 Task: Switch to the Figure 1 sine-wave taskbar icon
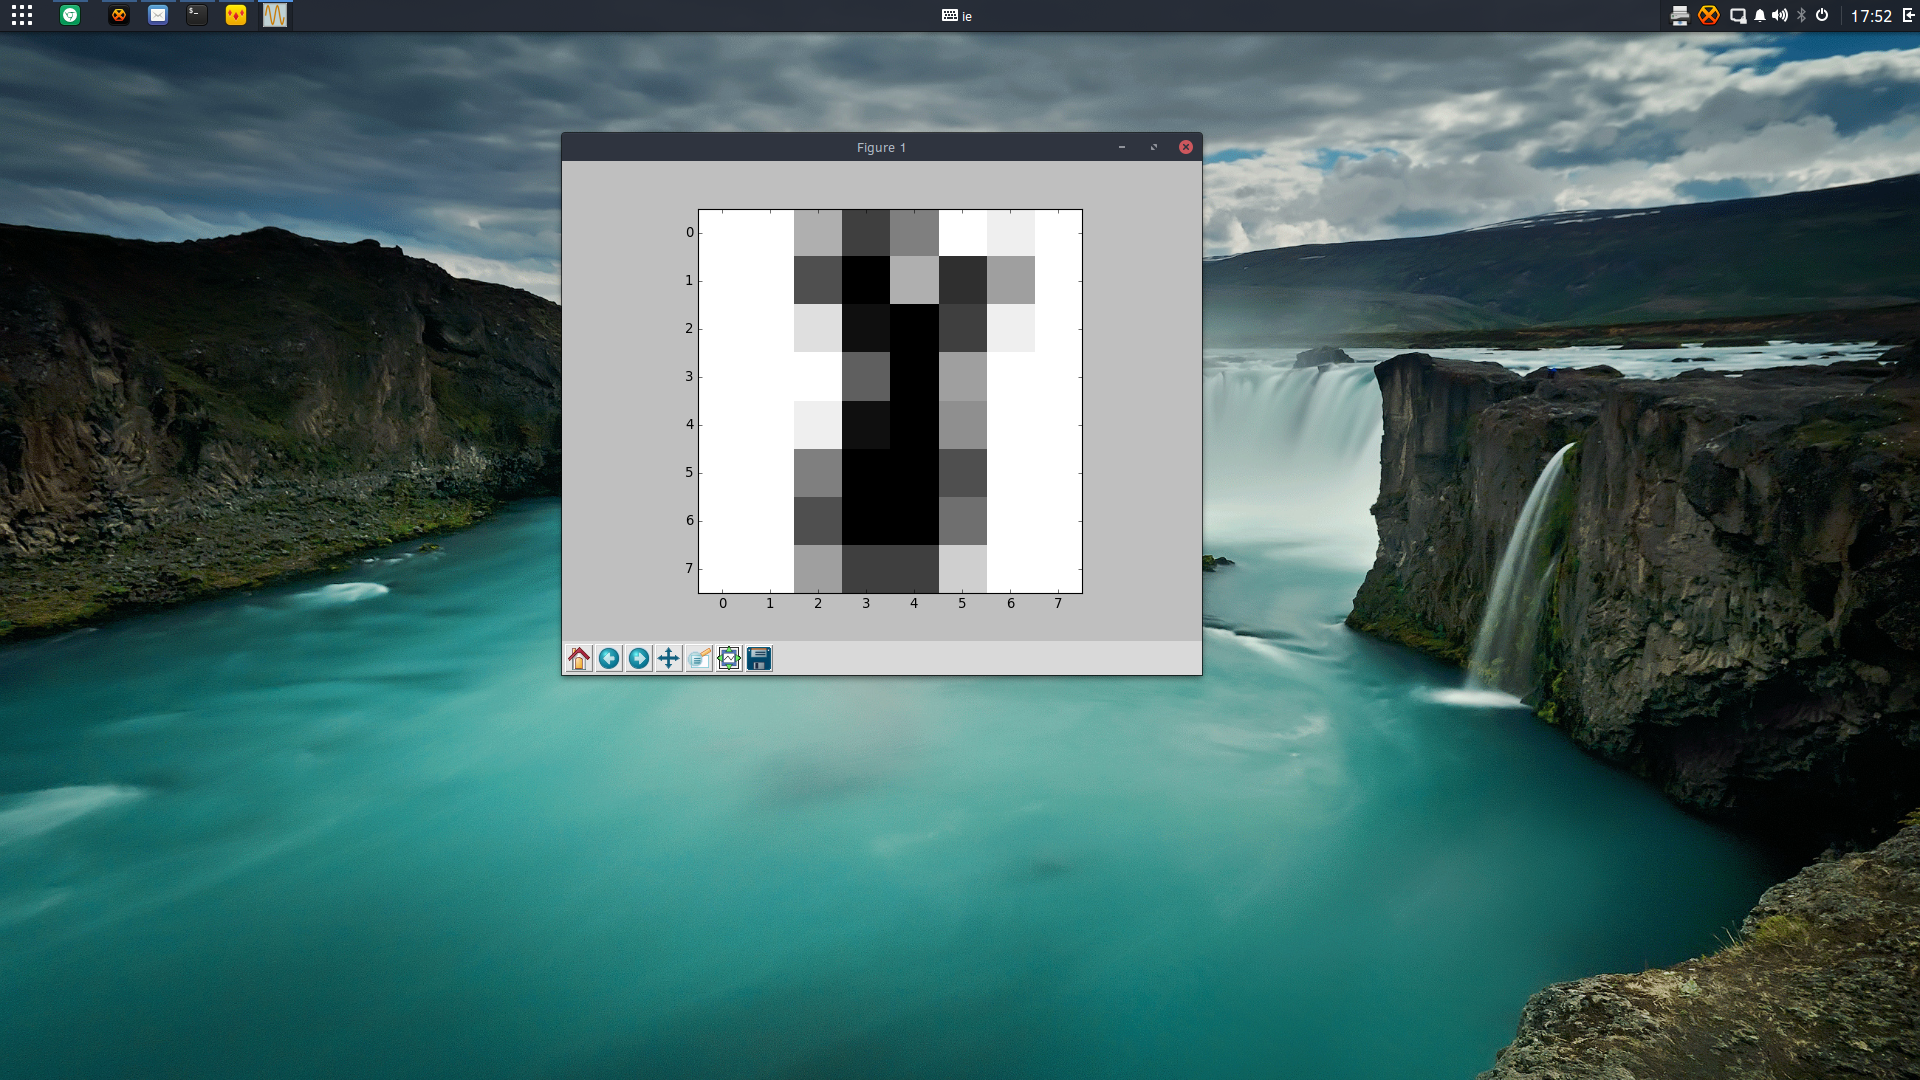pos(275,15)
